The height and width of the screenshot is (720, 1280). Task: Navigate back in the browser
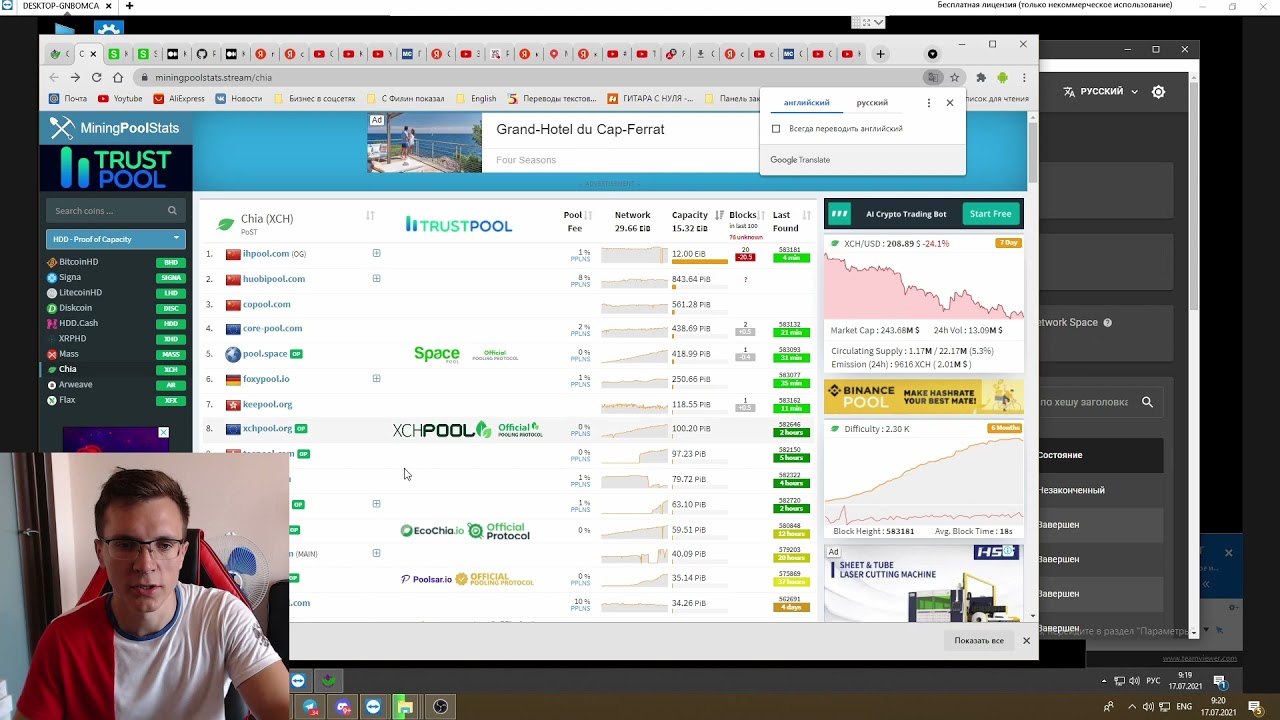point(54,77)
